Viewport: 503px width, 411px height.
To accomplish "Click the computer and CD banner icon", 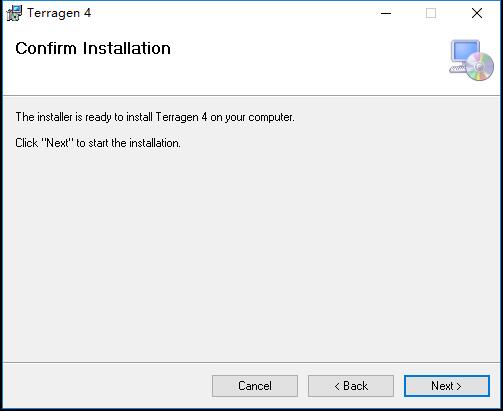I will pos(471,60).
